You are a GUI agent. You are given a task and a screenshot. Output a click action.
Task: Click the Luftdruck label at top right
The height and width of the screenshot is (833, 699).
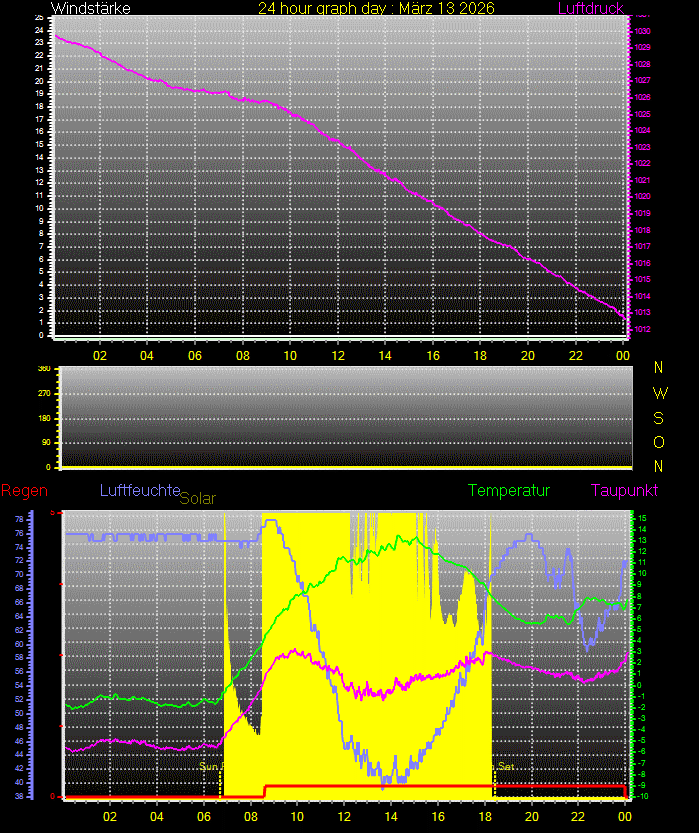[x=591, y=8]
